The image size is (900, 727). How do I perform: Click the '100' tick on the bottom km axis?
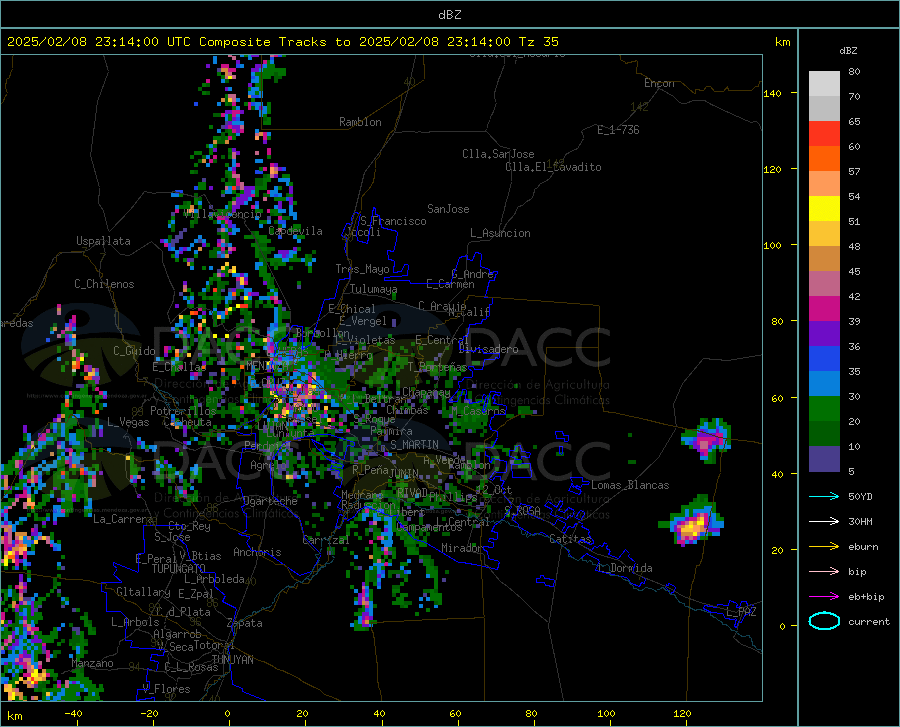click(606, 714)
